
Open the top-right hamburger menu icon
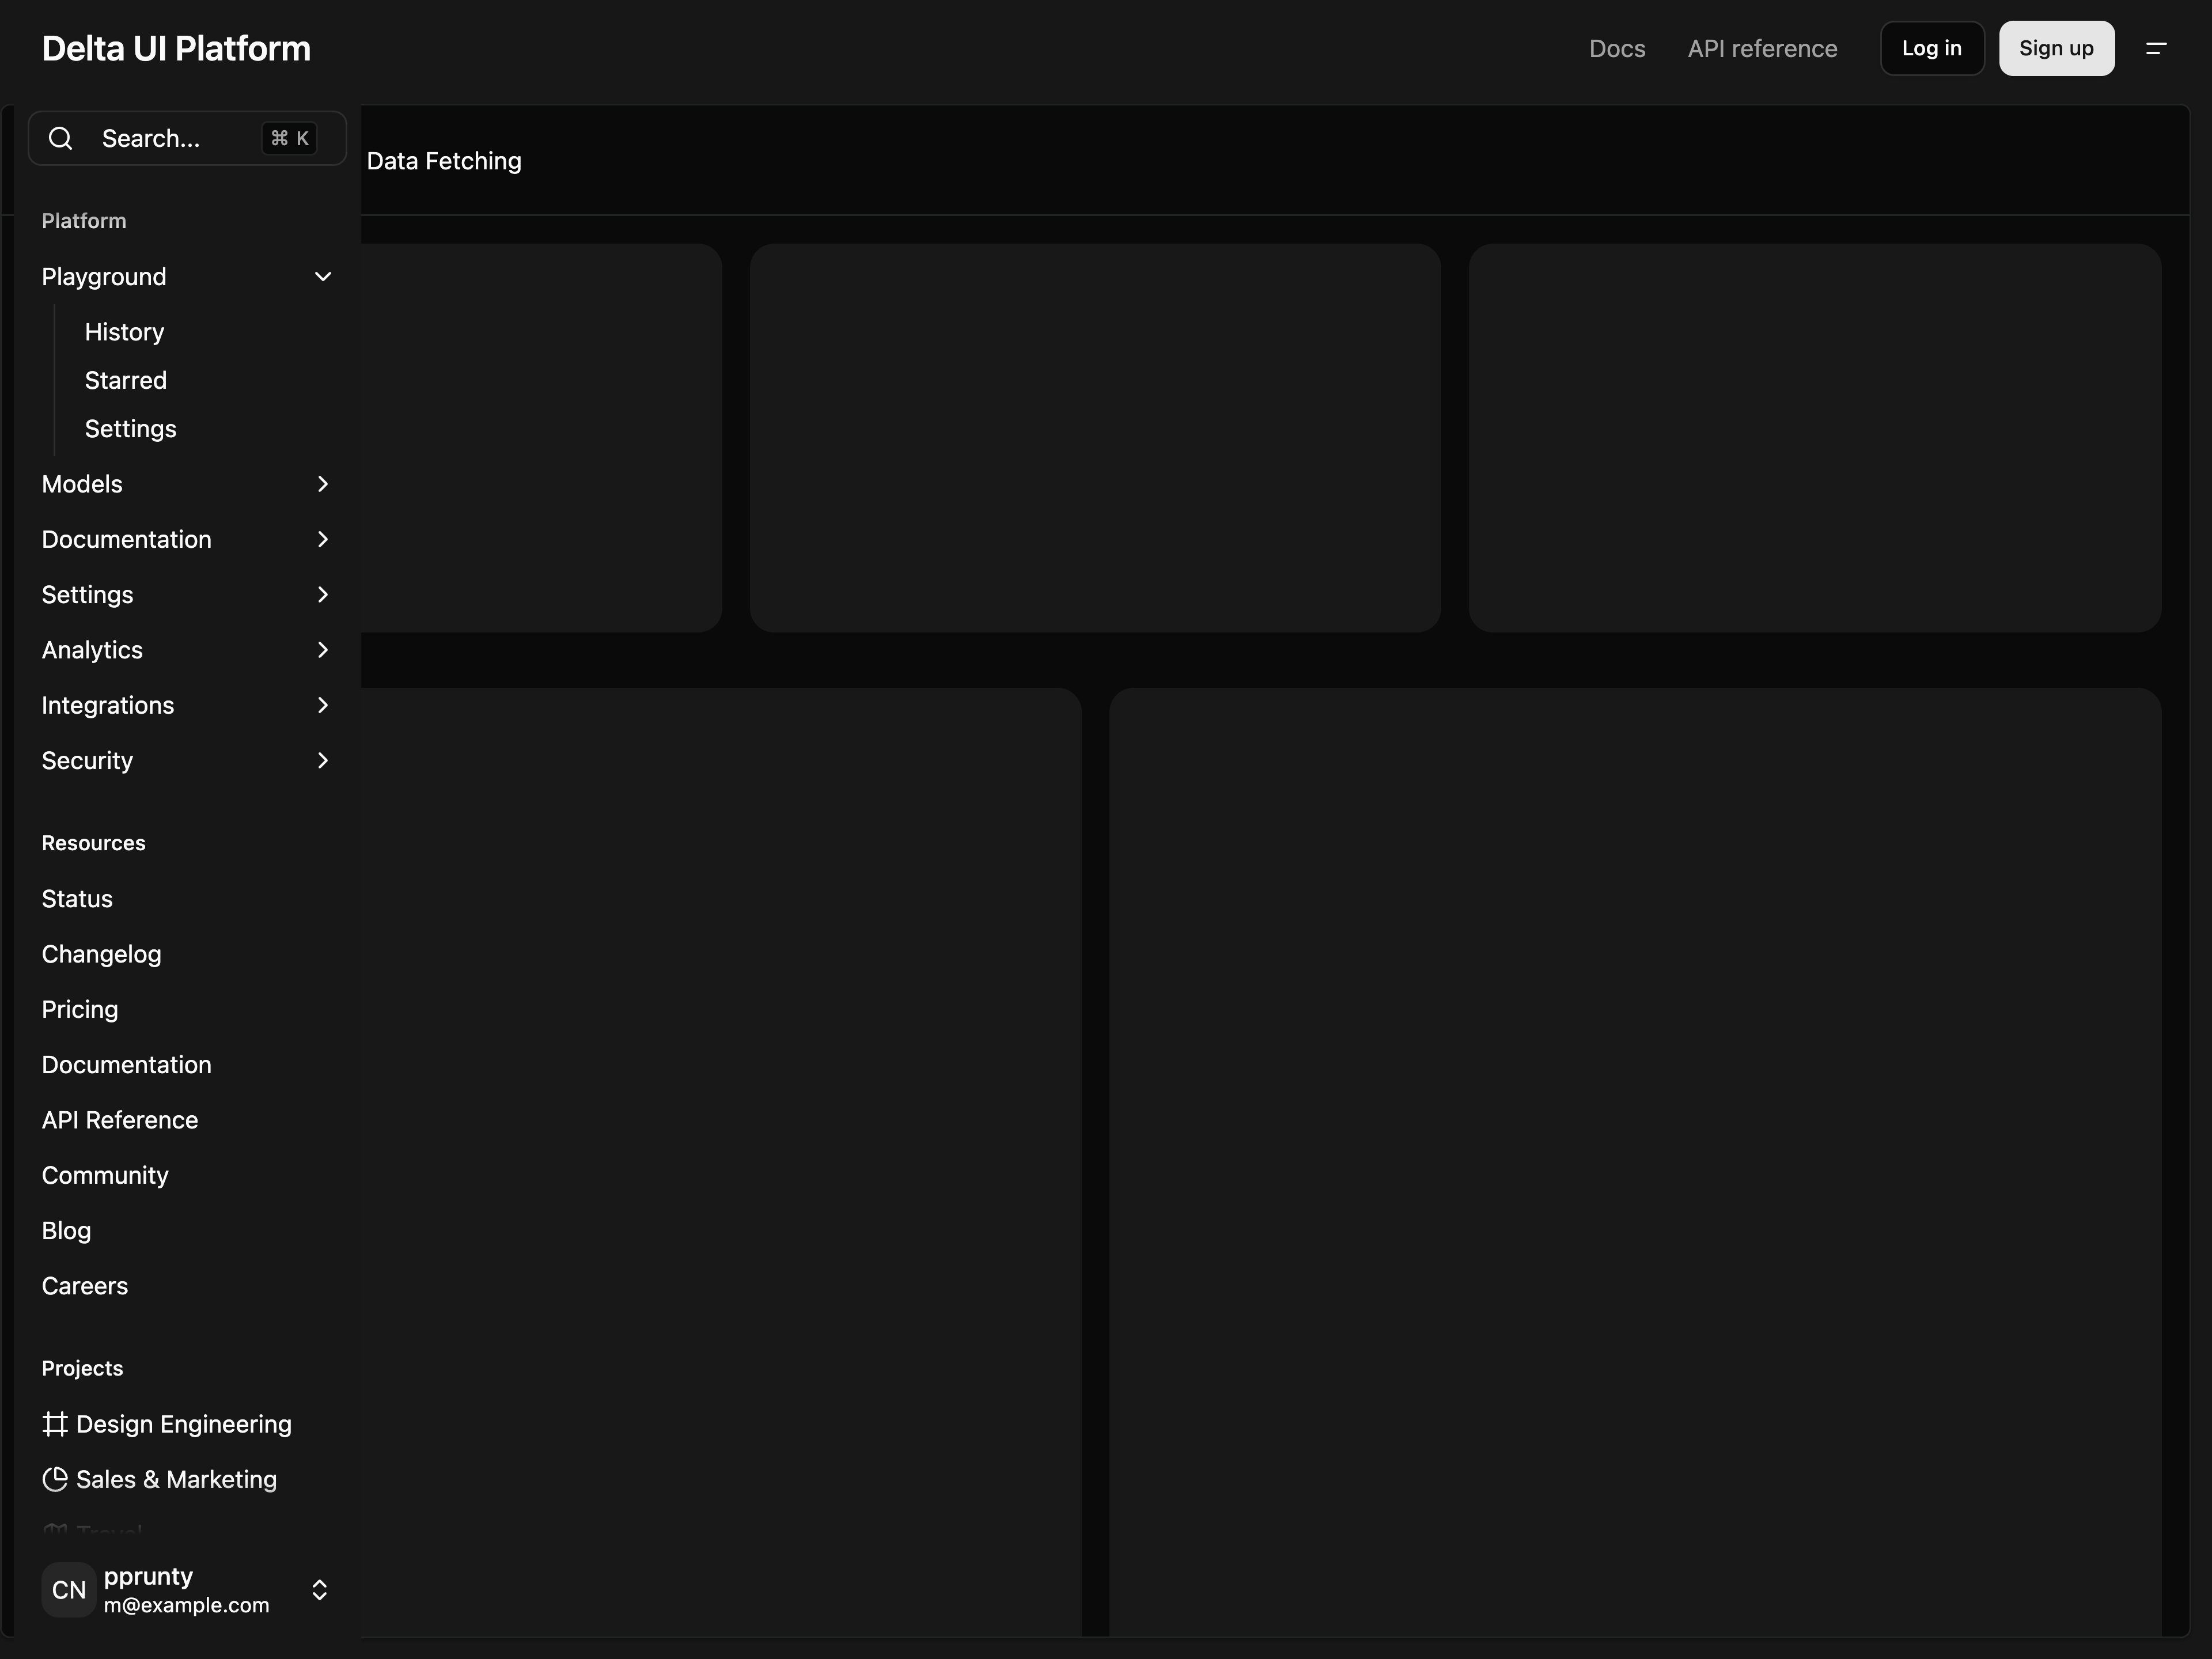pos(2156,48)
